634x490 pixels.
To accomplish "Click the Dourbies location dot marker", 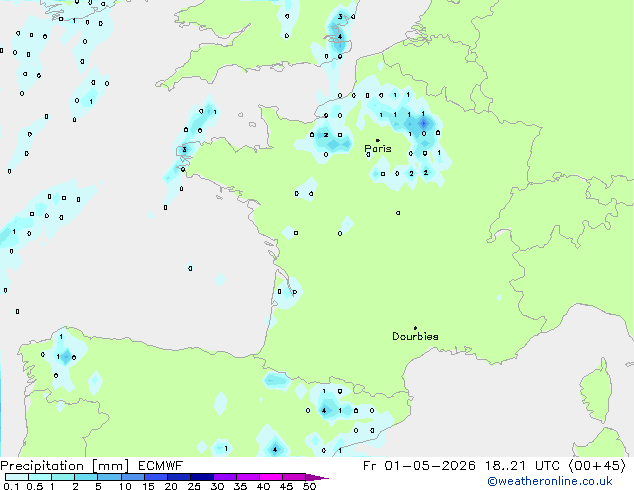I will [415, 328].
